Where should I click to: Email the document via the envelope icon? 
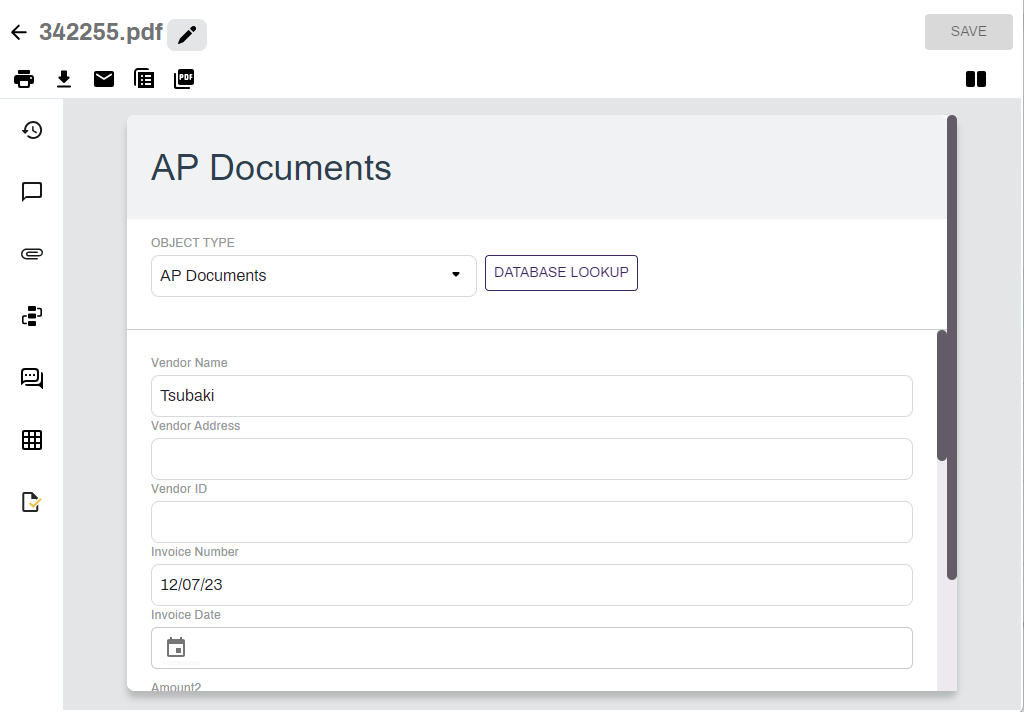click(104, 79)
